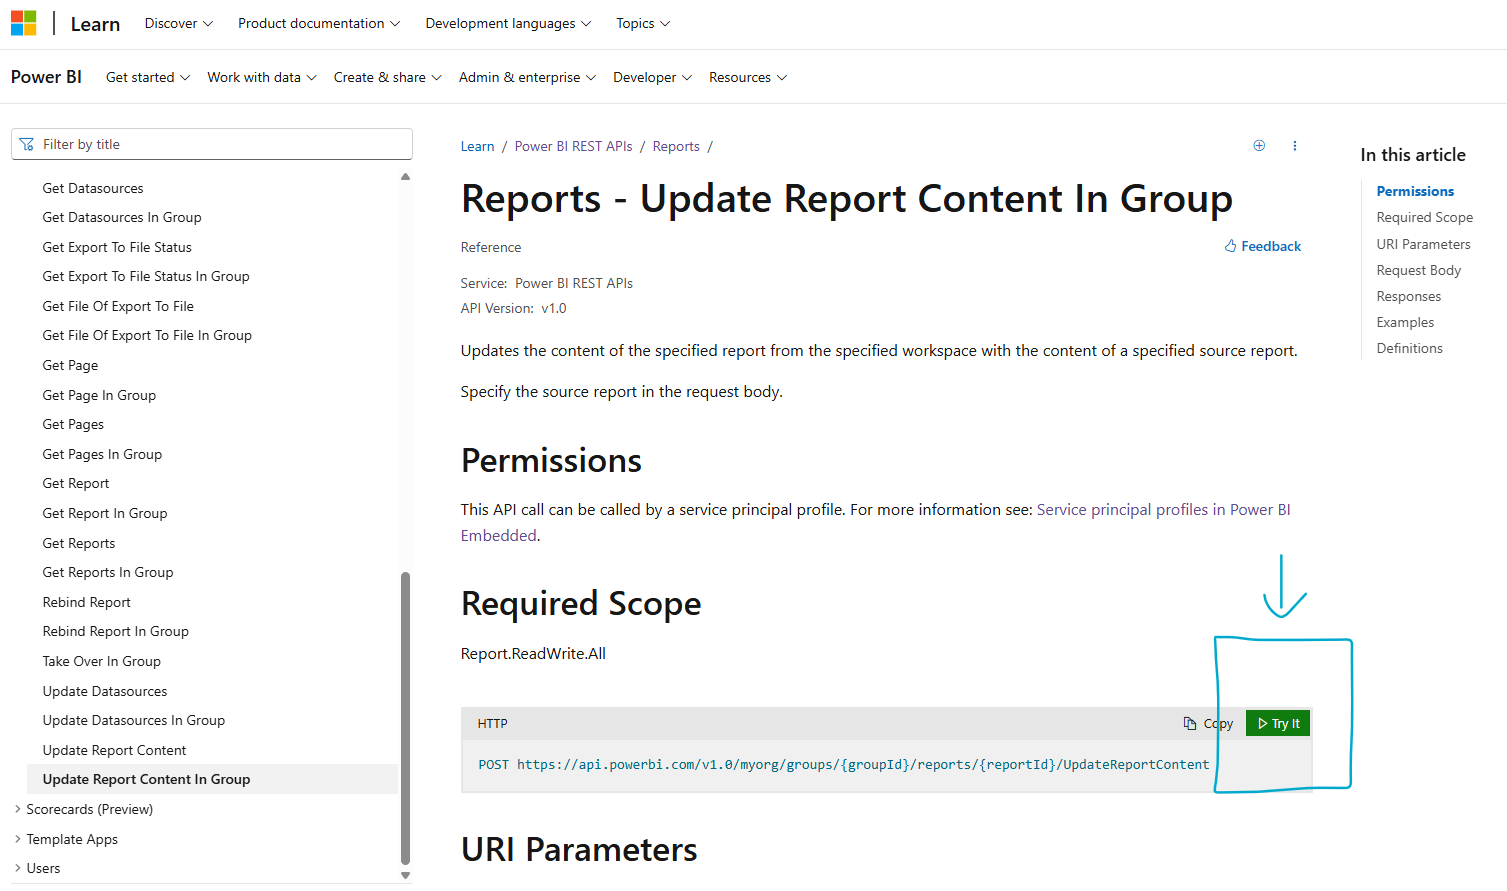Image resolution: width=1507 pixels, height=891 pixels.
Task: Open the Admin & enterprise menu
Action: tap(527, 77)
